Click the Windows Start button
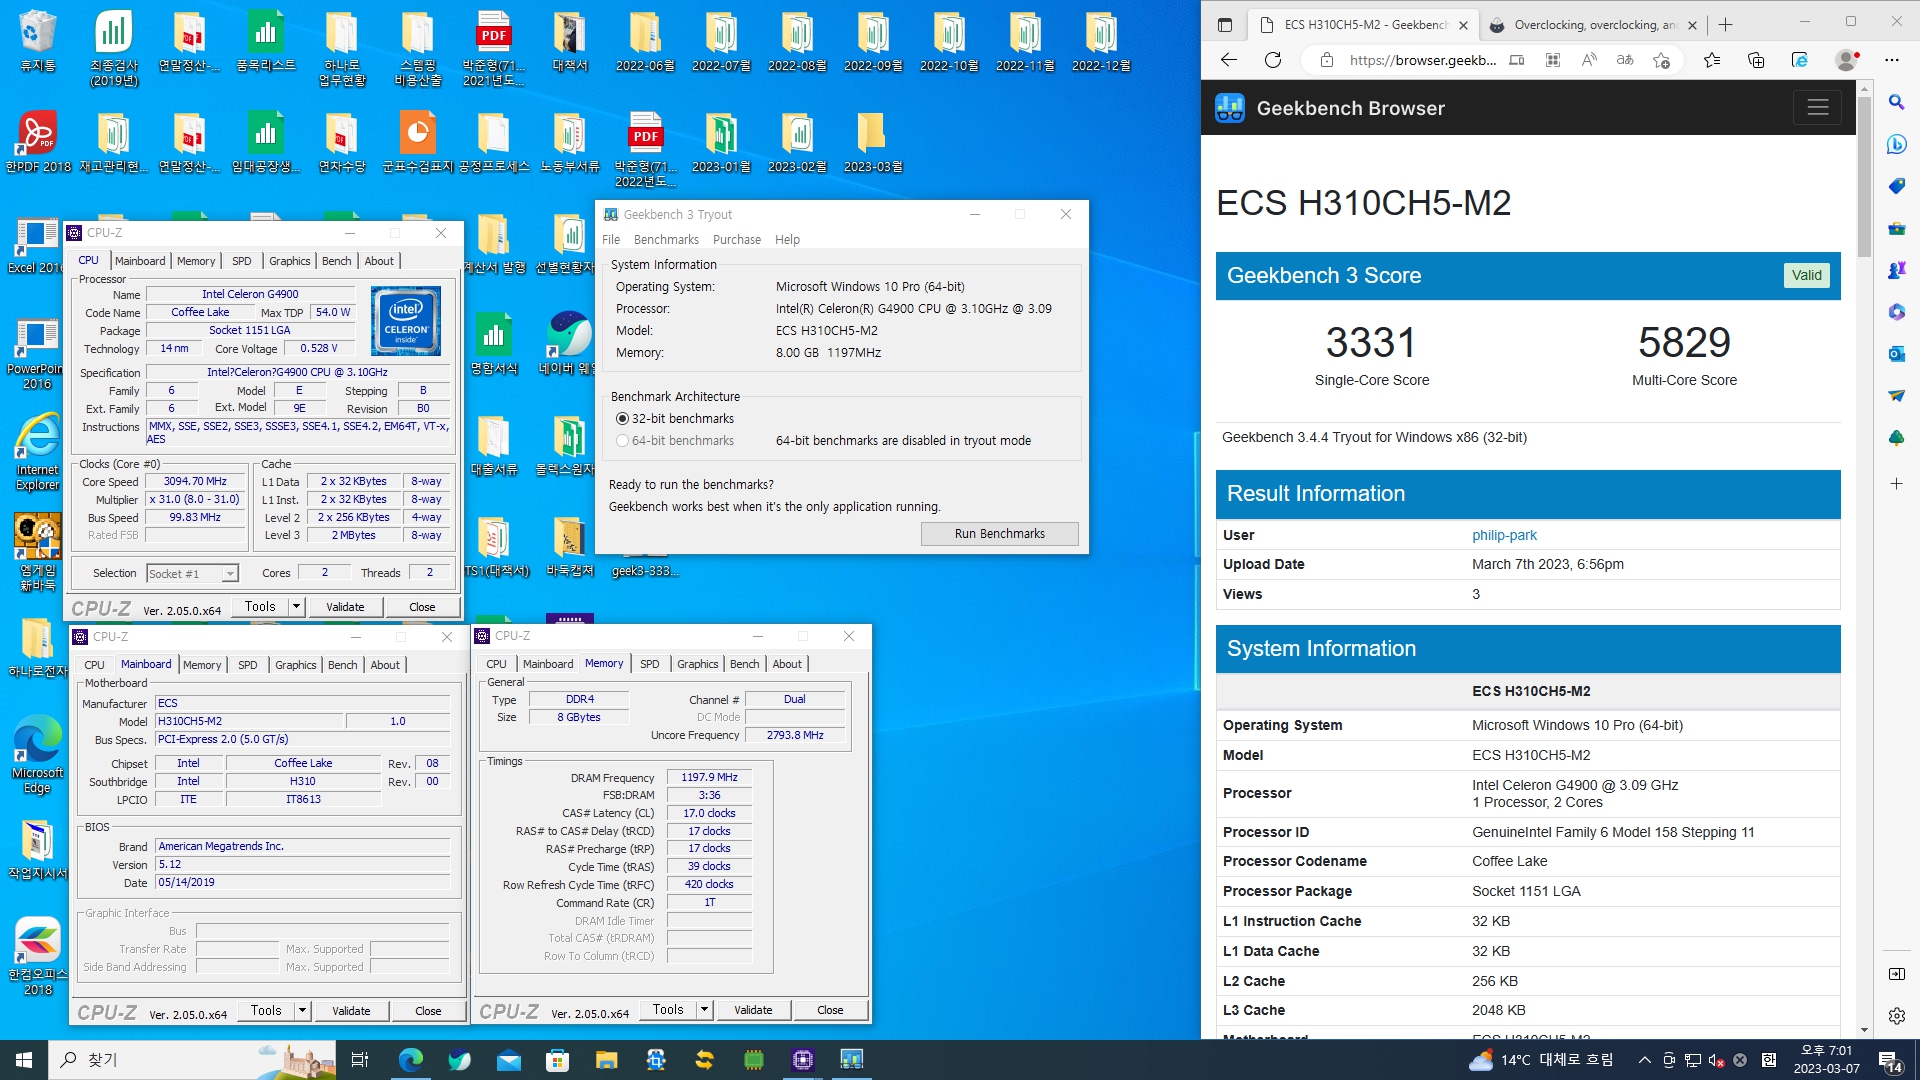Viewport: 1920px width, 1080px height. 24,1060
